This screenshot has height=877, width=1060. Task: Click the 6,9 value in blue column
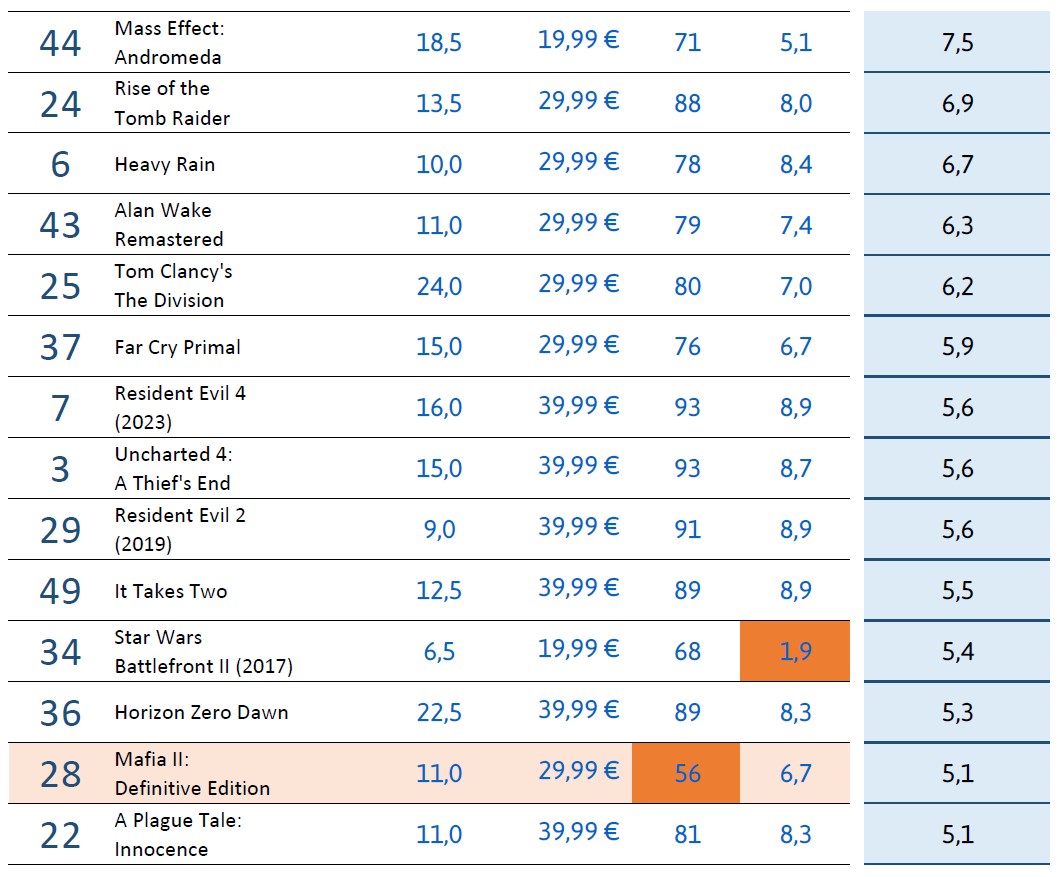click(957, 104)
